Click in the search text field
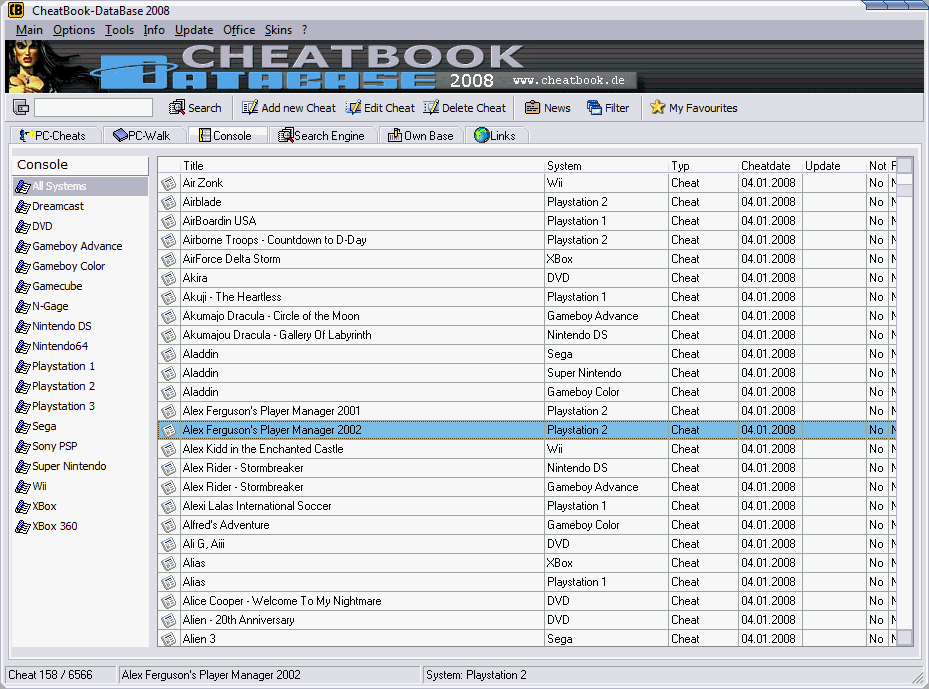The height and width of the screenshot is (689, 929). [x=93, y=108]
